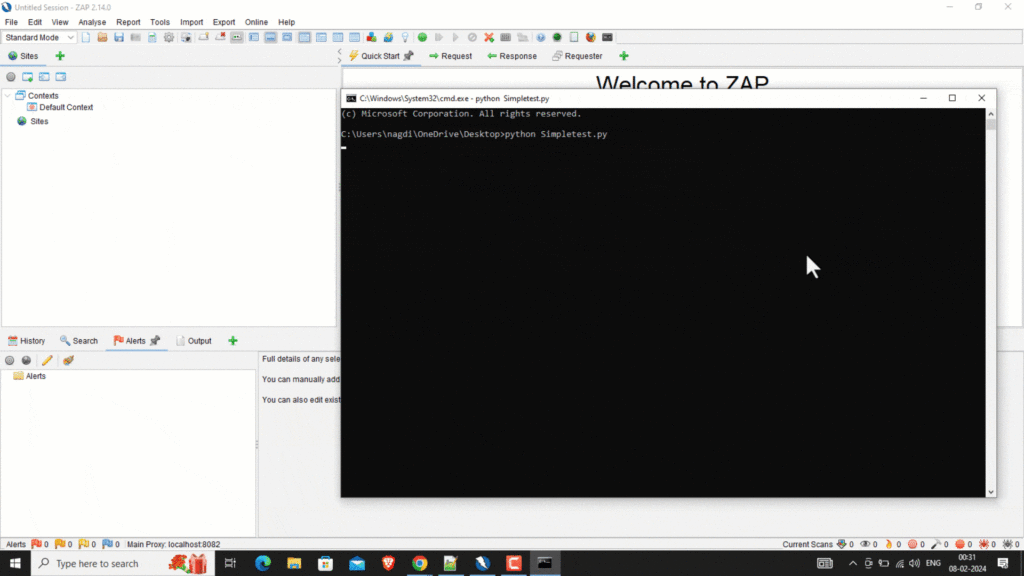Toggle the full layout toolbar icon
The image size is (1024, 576).
click(x=287, y=37)
